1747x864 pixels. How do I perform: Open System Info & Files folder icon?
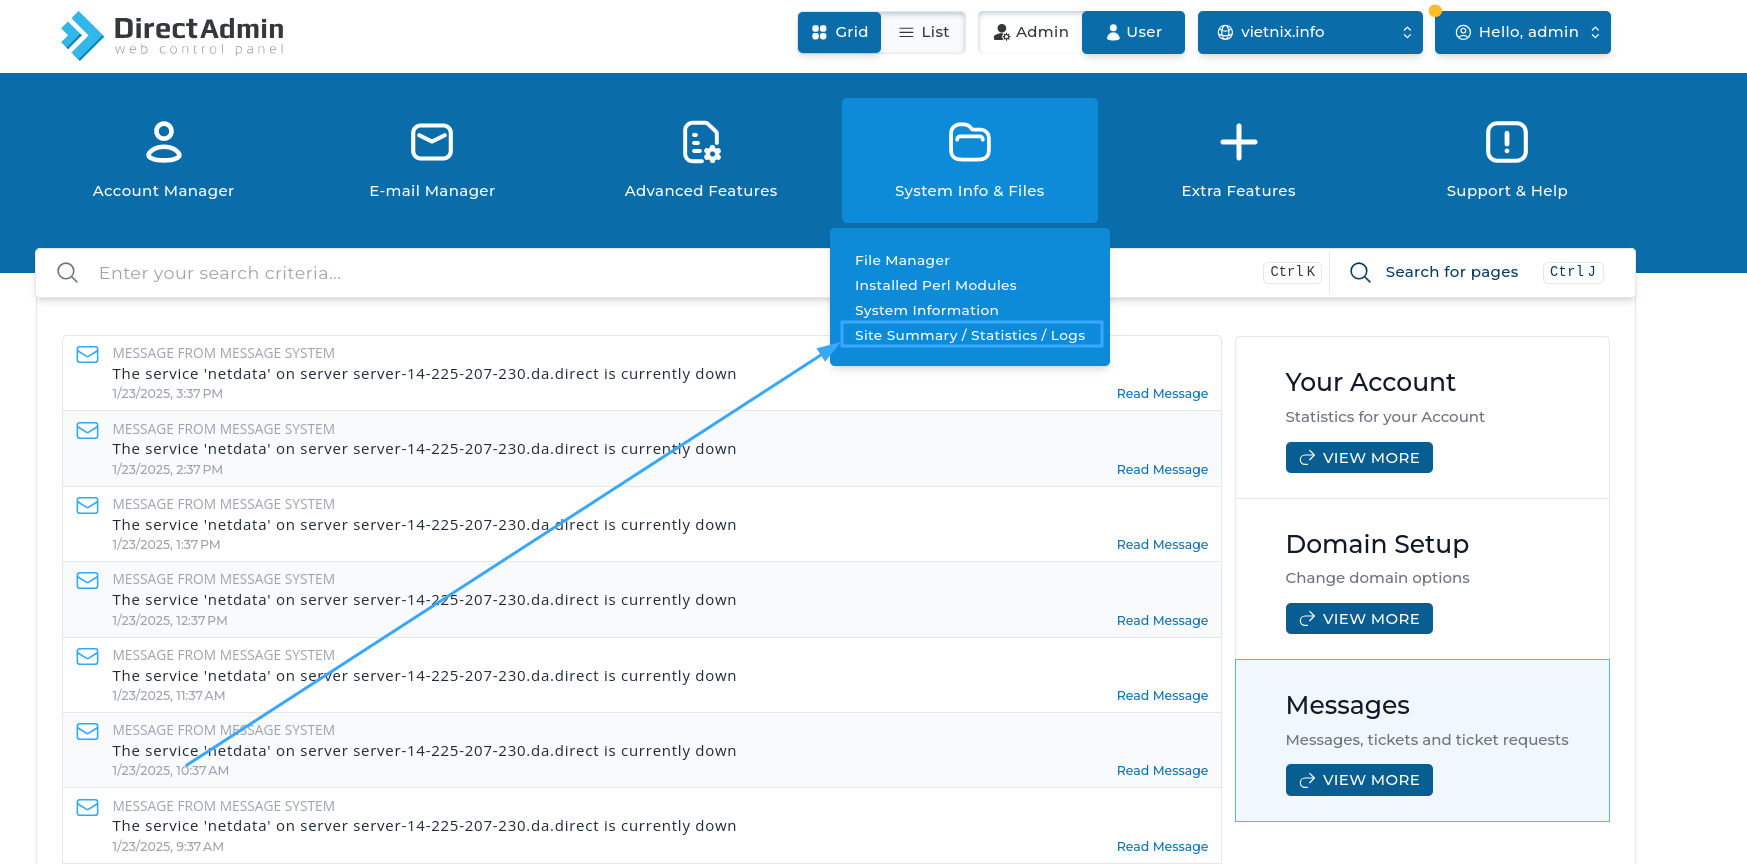click(x=970, y=142)
